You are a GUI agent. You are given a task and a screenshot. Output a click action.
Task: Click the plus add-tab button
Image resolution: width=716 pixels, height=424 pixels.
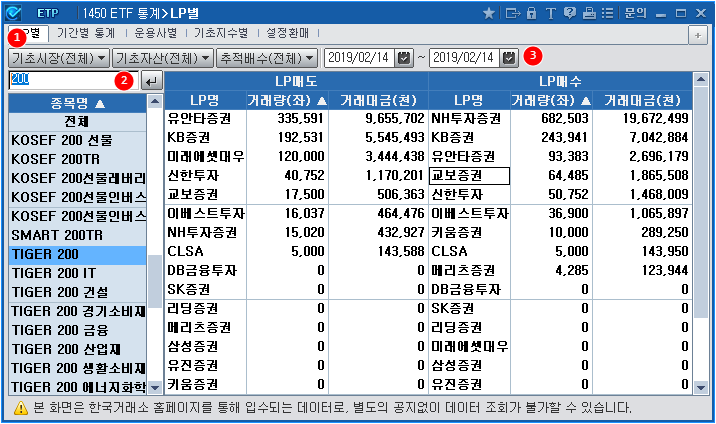(x=697, y=34)
